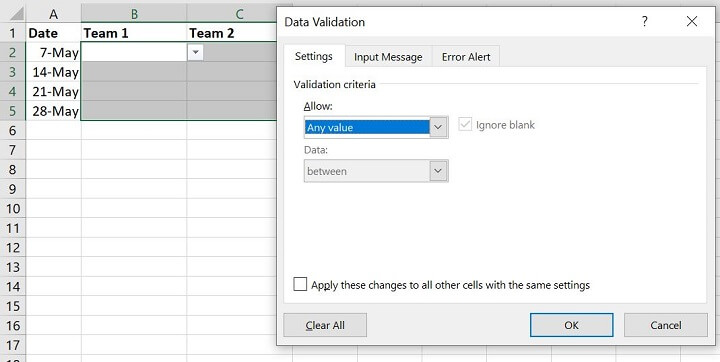Click the Team 2 header cell

pyautogui.click(x=232, y=33)
